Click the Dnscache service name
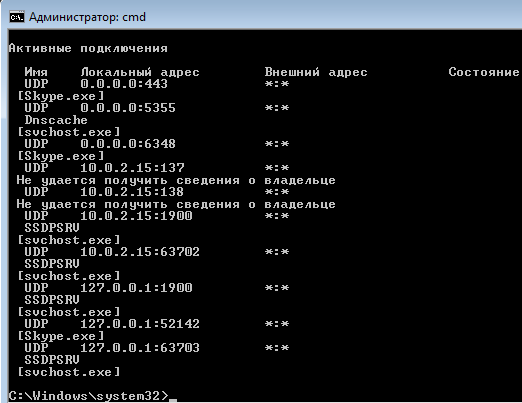The image size is (522, 403). 56,120
